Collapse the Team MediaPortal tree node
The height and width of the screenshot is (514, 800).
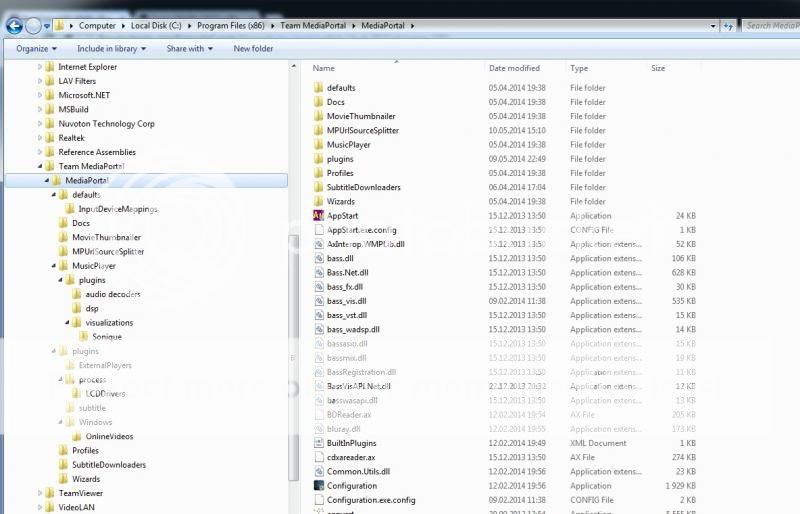pyautogui.click(x=40, y=167)
